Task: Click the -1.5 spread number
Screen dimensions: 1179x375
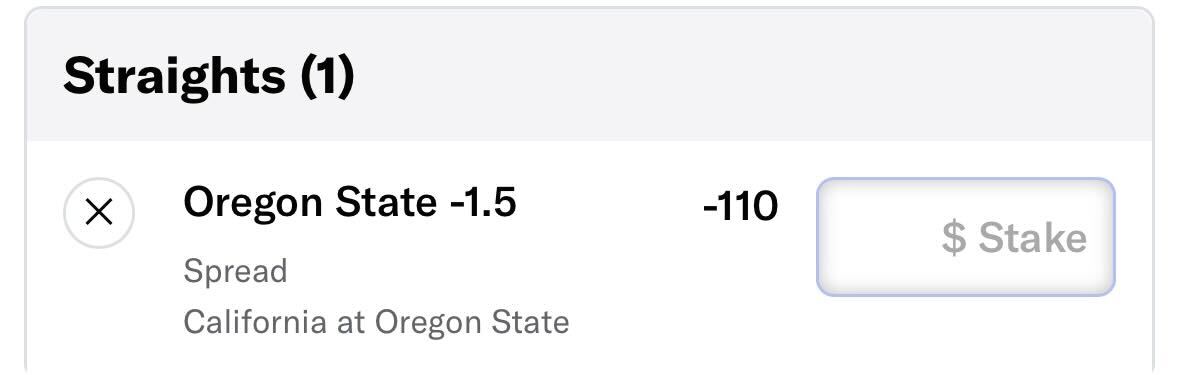Action: [483, 202]
